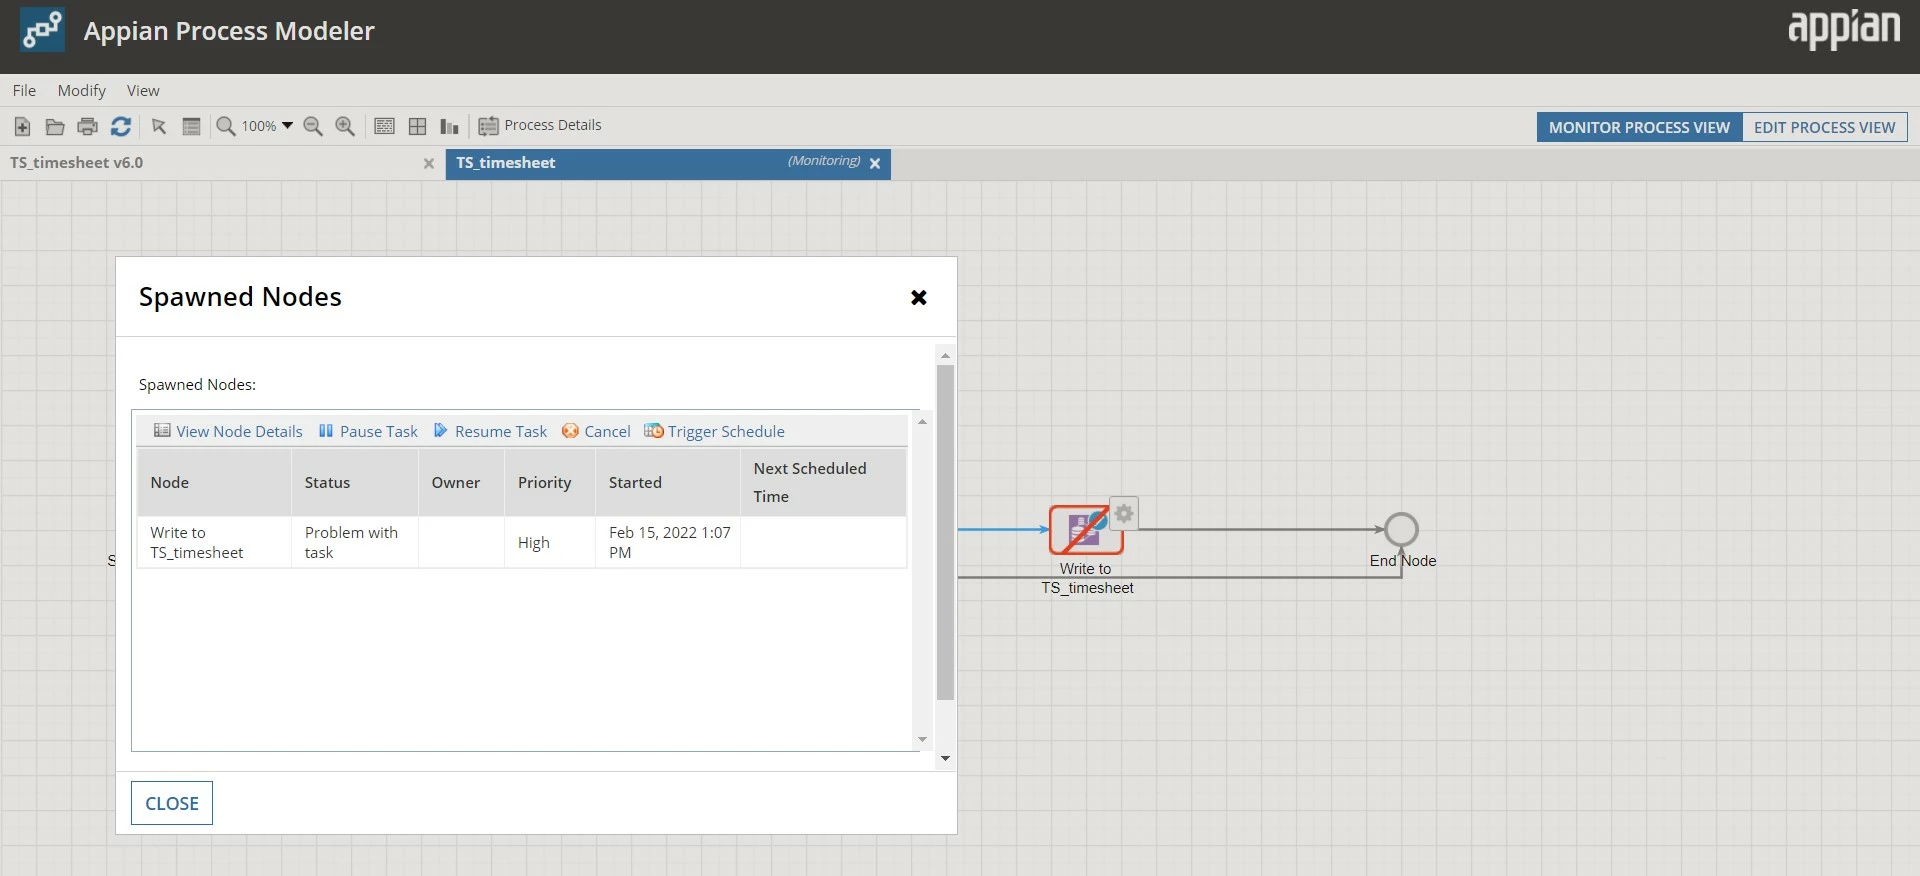Image resolution: width=1920 pixels, height=876 pixels.
Task: Click the CLOSE button in the dialog
Action: [x=172, y=803]
